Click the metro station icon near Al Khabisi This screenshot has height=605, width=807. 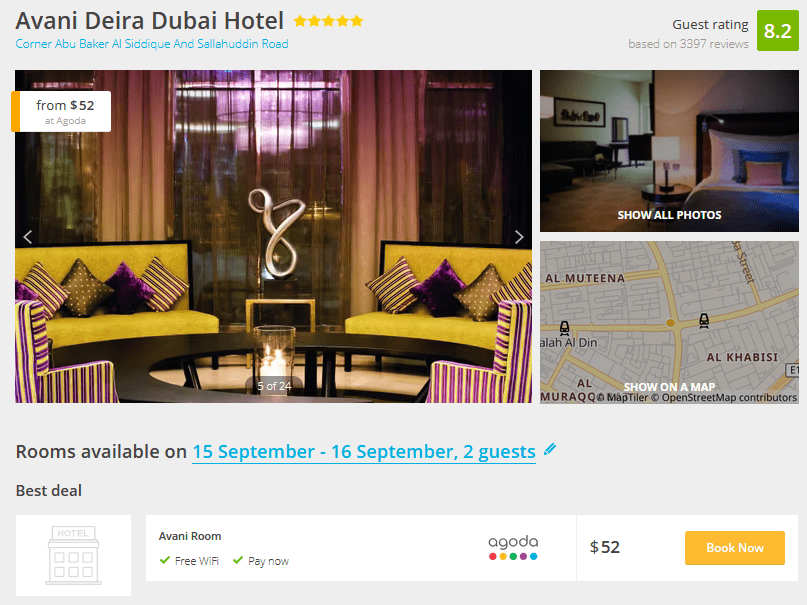point(704,321)
